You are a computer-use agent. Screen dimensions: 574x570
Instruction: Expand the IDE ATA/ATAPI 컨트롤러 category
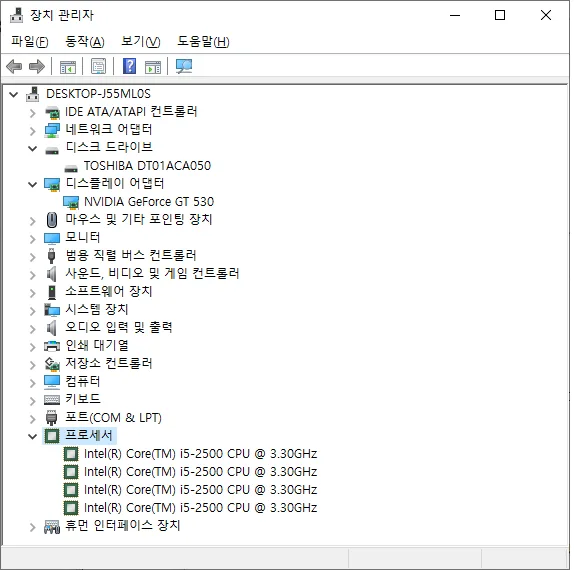click(x=33, y=113)
